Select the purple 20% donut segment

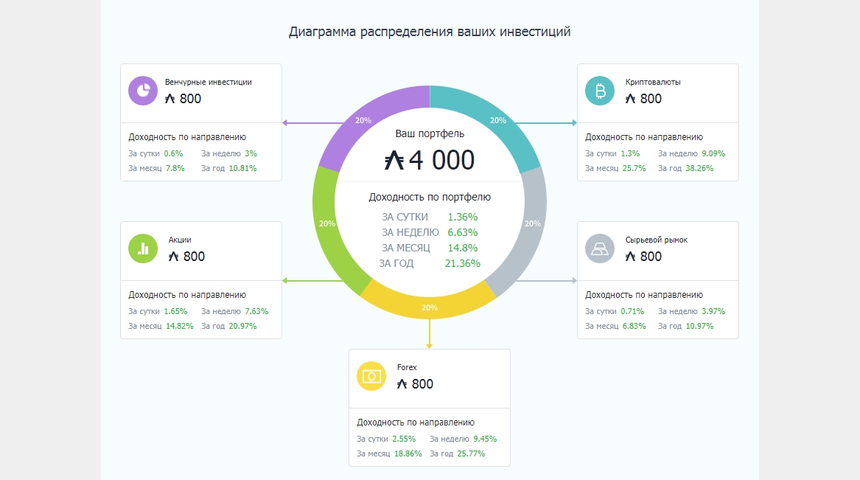tap(363, 120)
